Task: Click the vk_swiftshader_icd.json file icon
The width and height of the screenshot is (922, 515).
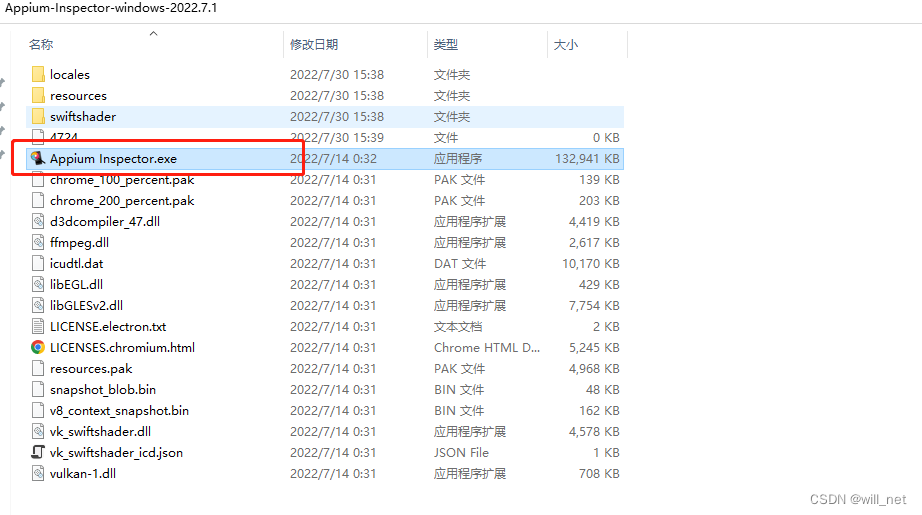Action: click(38, 452)
